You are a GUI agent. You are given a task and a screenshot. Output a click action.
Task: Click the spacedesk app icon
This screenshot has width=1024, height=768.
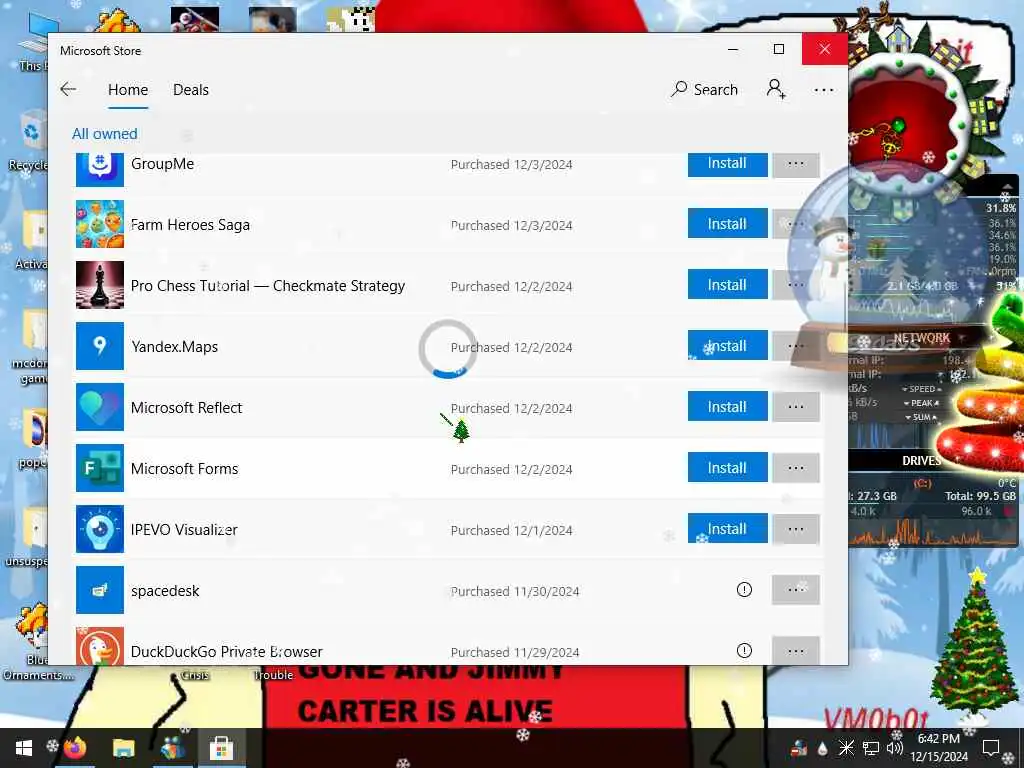(x=100, y=590)
